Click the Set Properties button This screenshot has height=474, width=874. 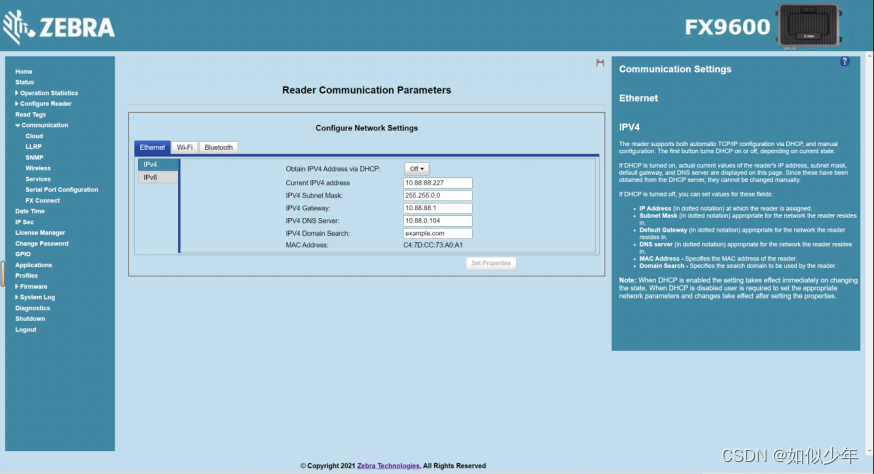(x=491, y=263)
